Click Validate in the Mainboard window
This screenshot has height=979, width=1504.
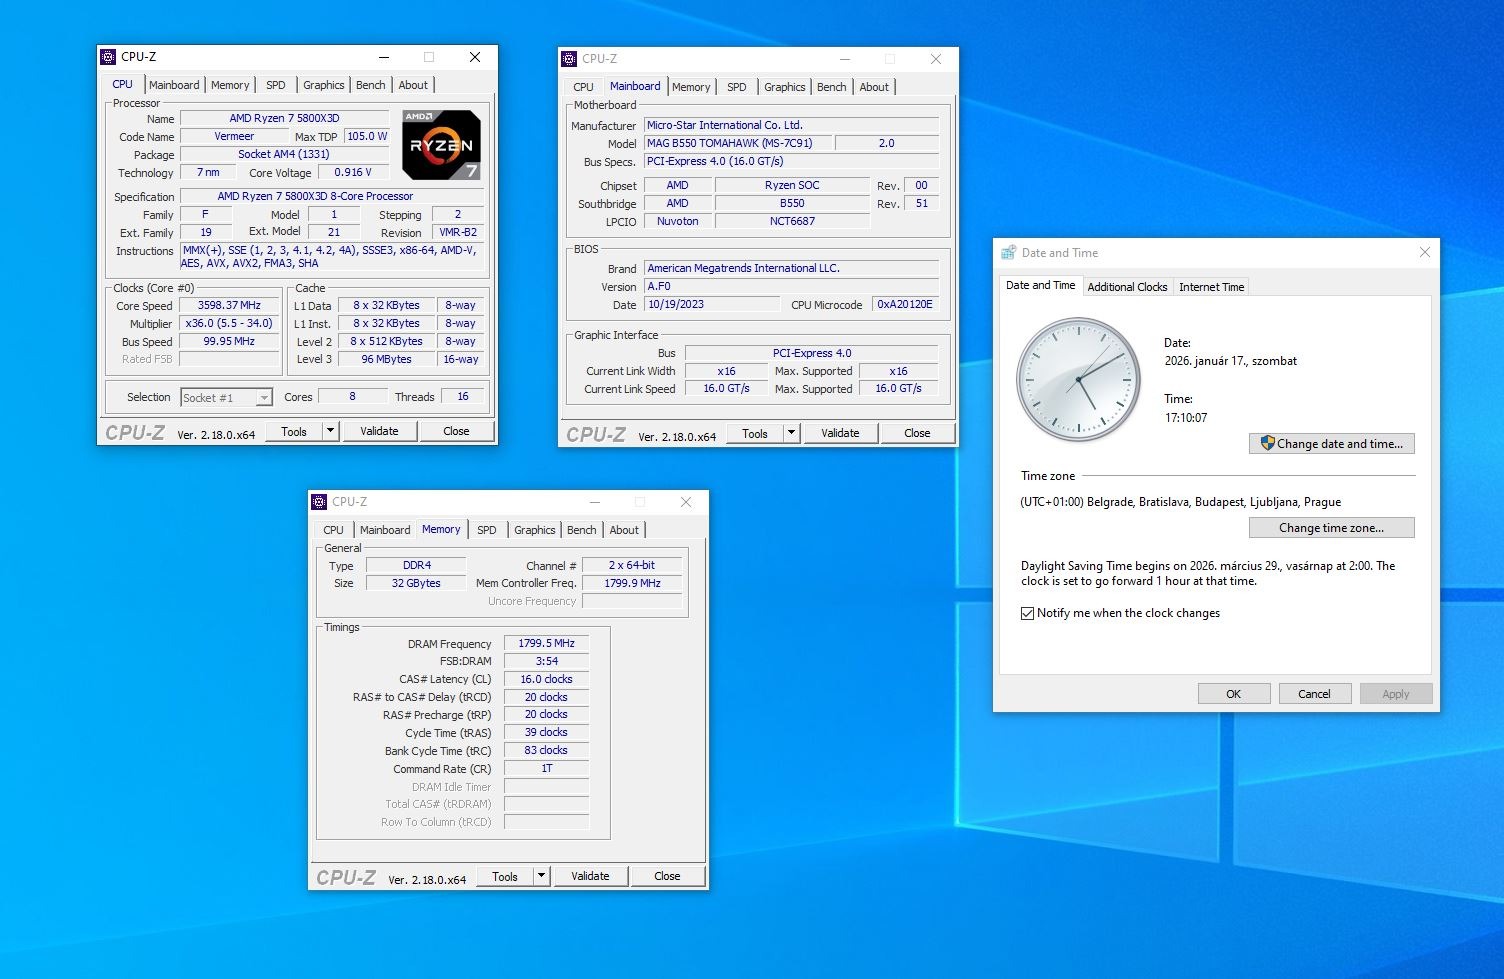[840, 433]
